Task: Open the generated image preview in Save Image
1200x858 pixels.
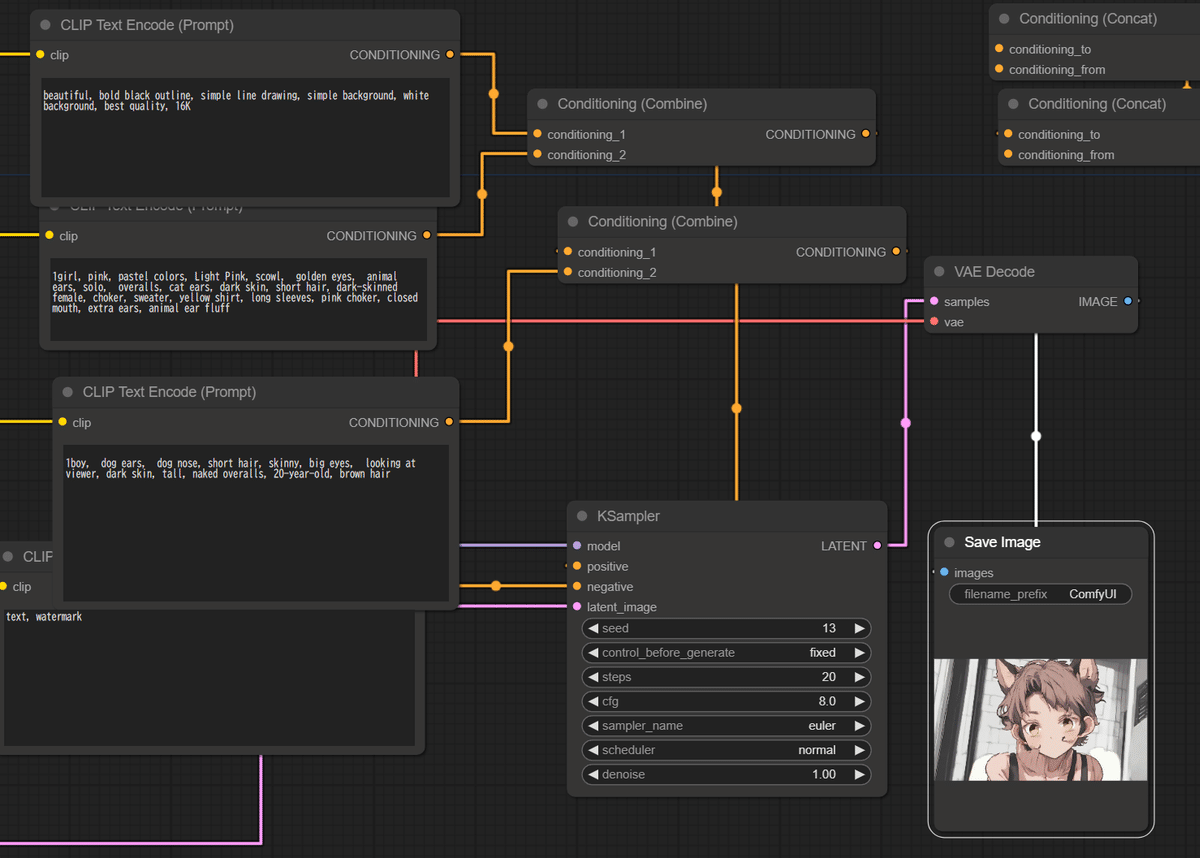Action: [1040, 719]
